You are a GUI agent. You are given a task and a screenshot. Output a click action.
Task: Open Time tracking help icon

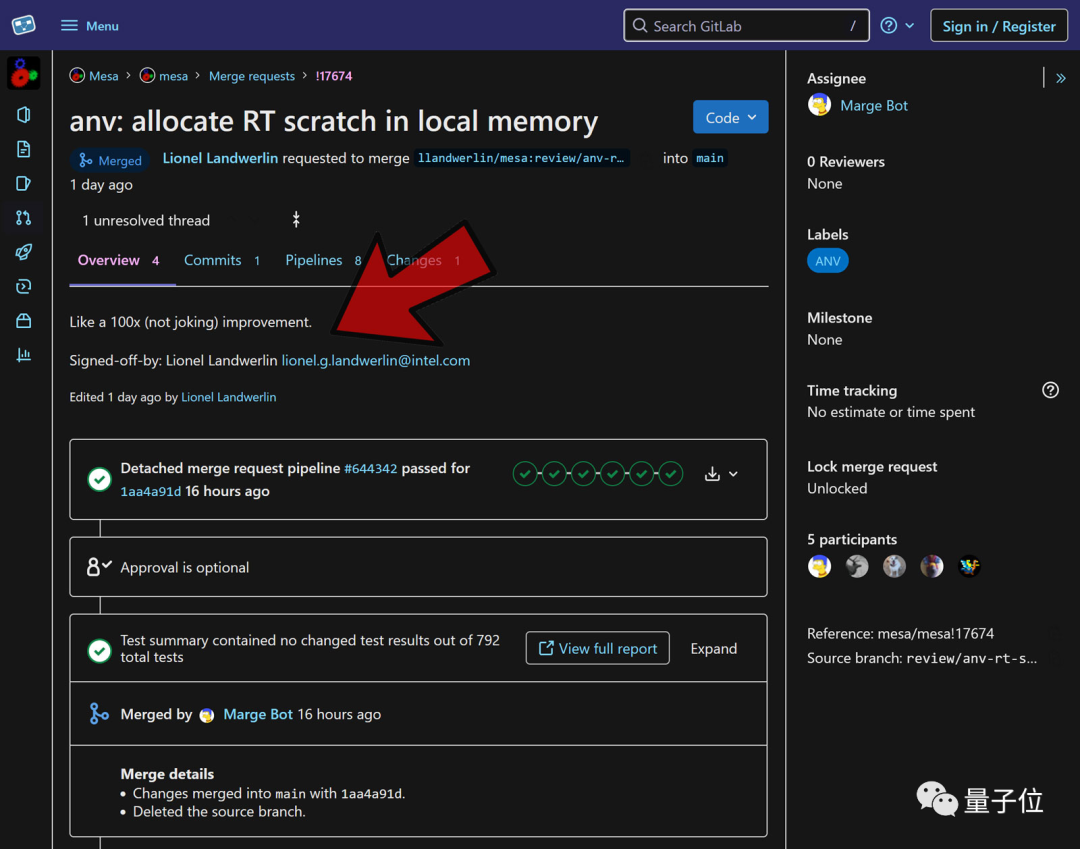1050,390
